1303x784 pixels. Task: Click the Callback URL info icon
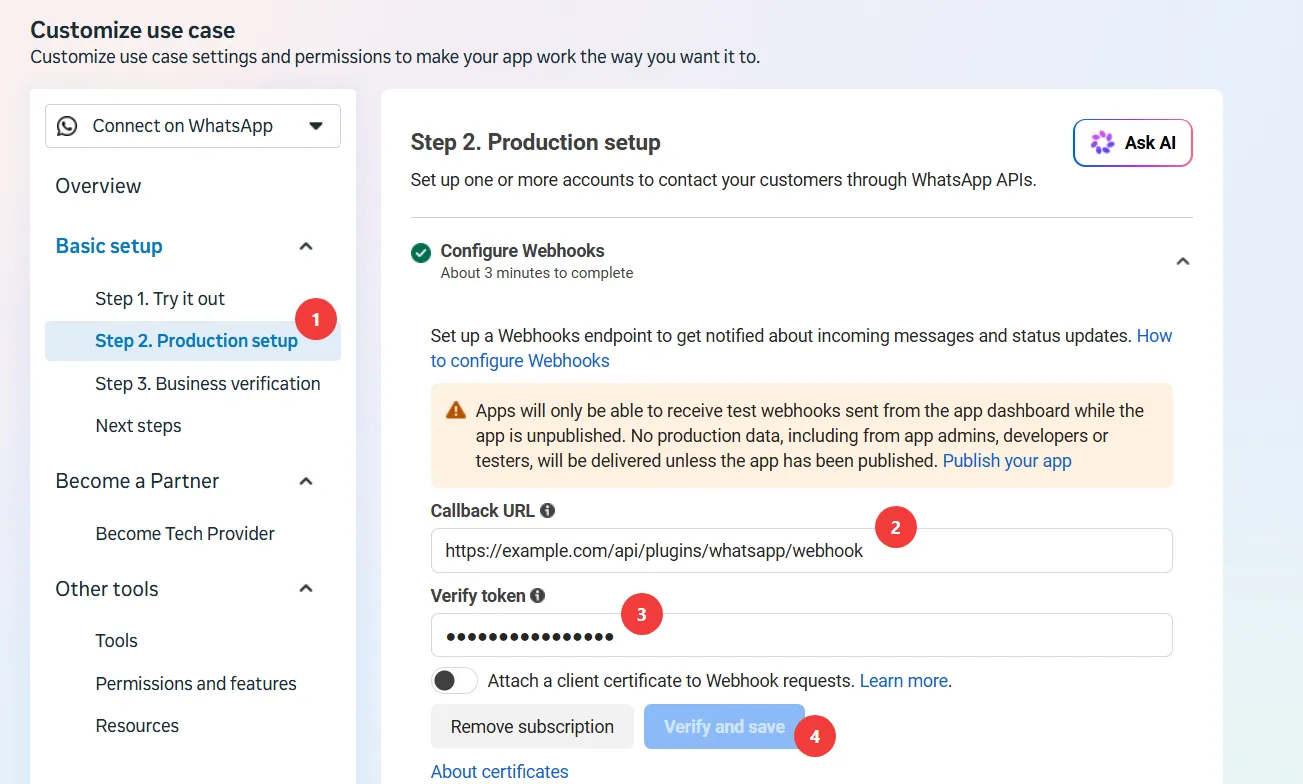[547, 510]
